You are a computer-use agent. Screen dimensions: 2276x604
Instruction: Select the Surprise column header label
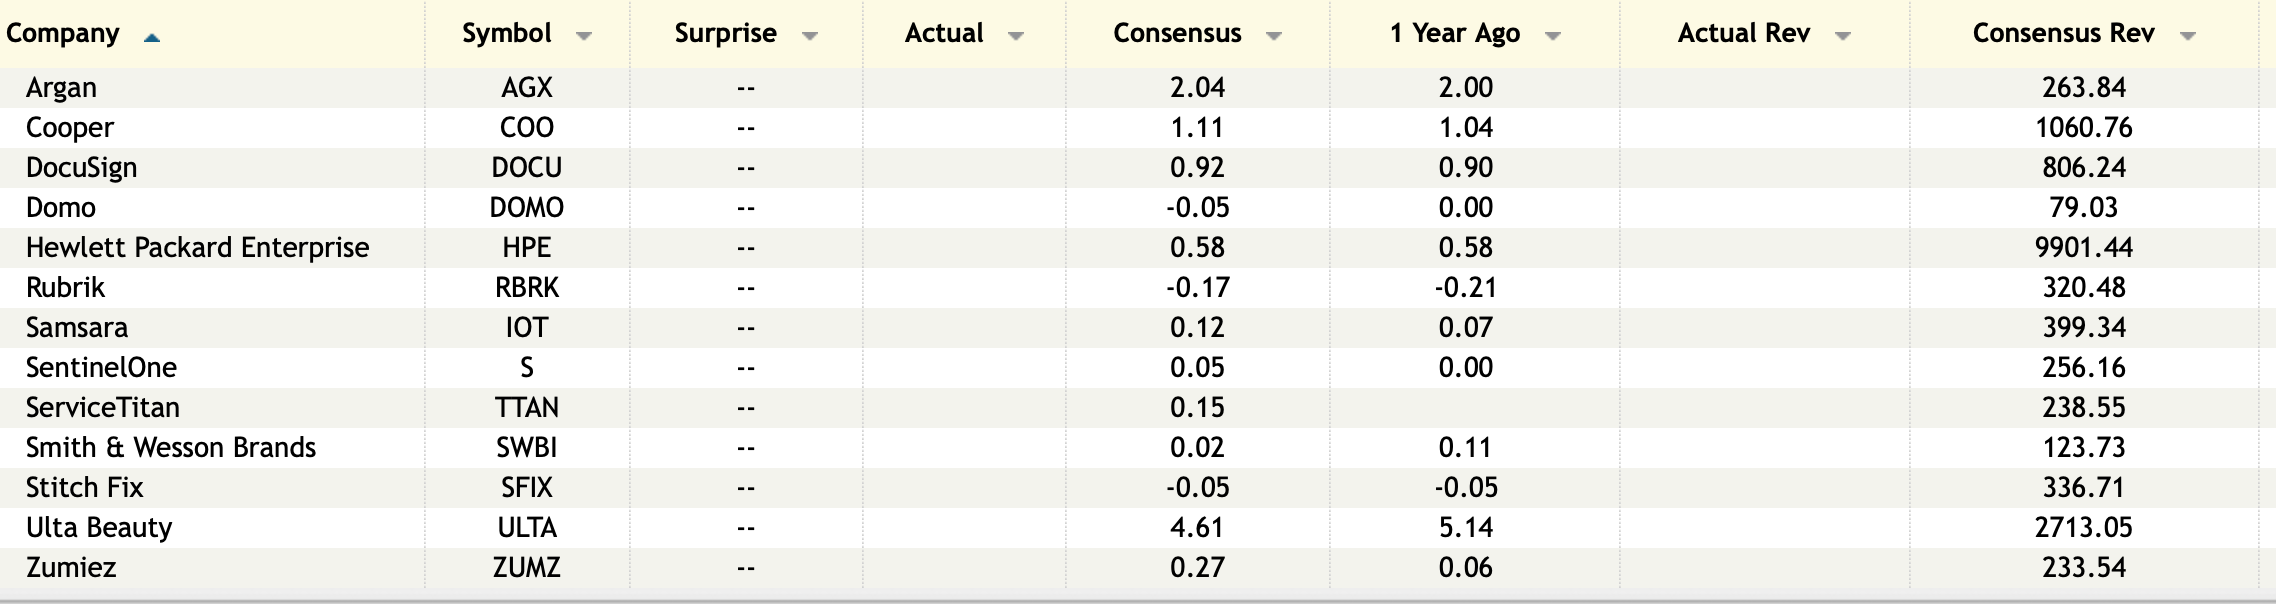pyautogui.click(x=725, y=33)
